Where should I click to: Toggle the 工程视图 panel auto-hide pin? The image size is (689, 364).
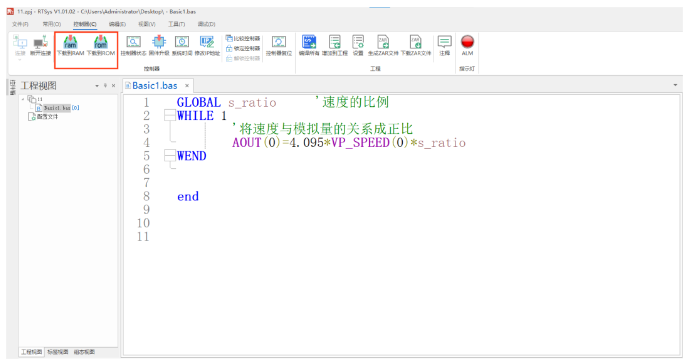click(x=105, y=86)
